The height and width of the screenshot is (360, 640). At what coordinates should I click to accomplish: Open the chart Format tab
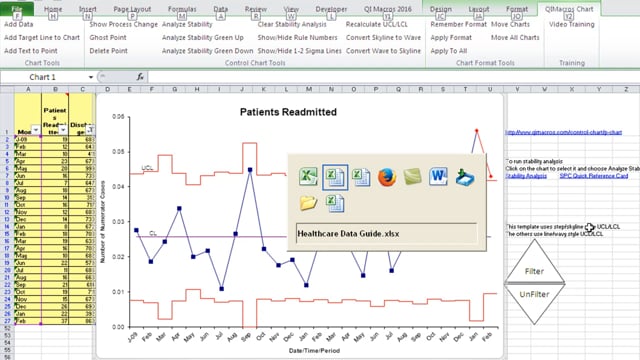517,9
